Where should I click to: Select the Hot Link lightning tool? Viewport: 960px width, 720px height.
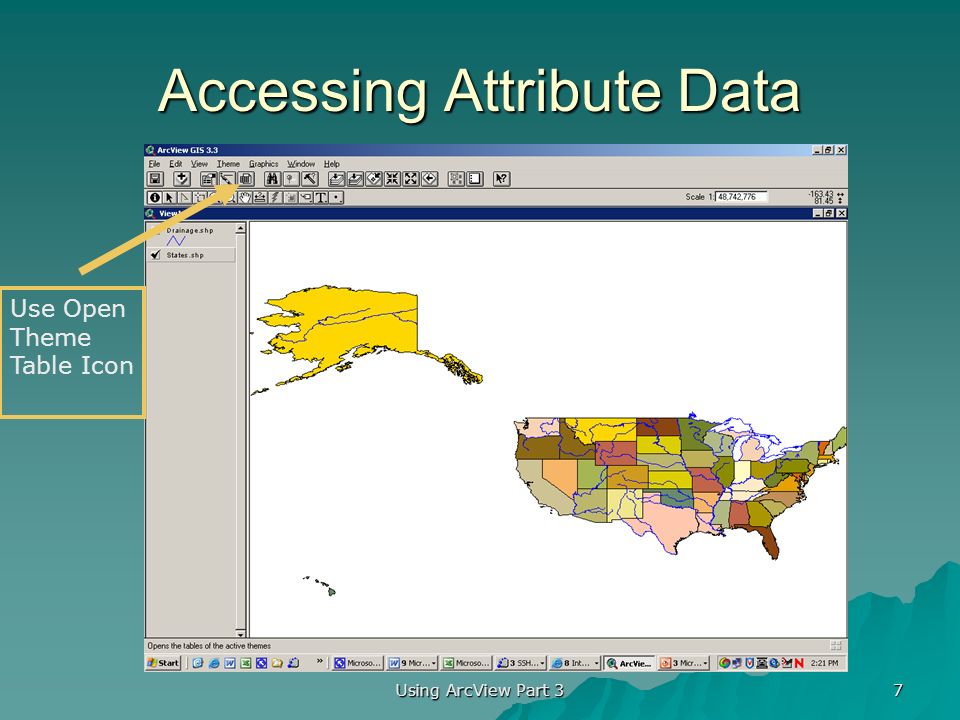click(276, 197)
